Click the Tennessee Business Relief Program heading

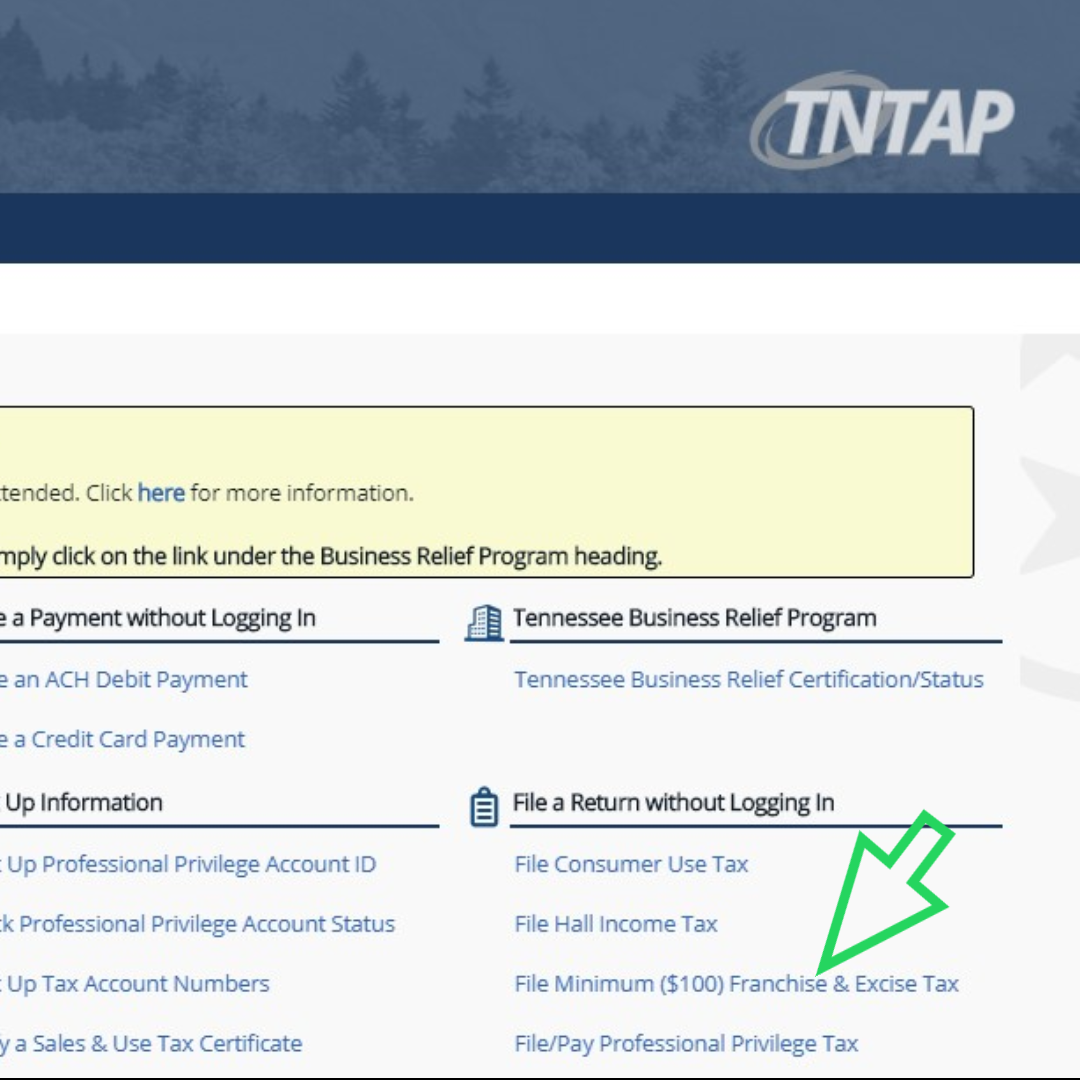coord(694,619)
